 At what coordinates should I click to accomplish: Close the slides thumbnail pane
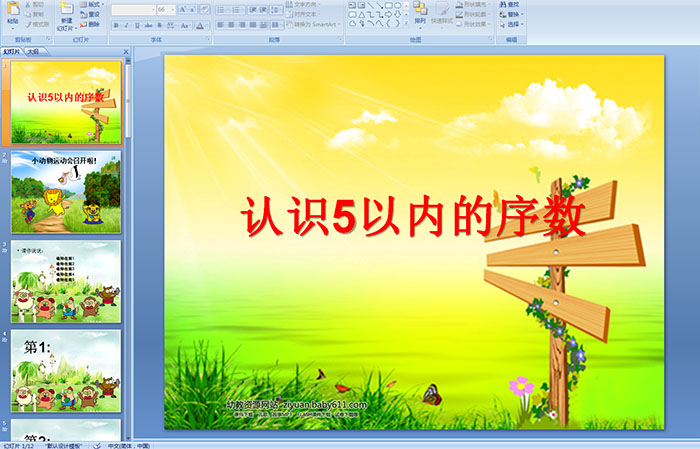126,52
